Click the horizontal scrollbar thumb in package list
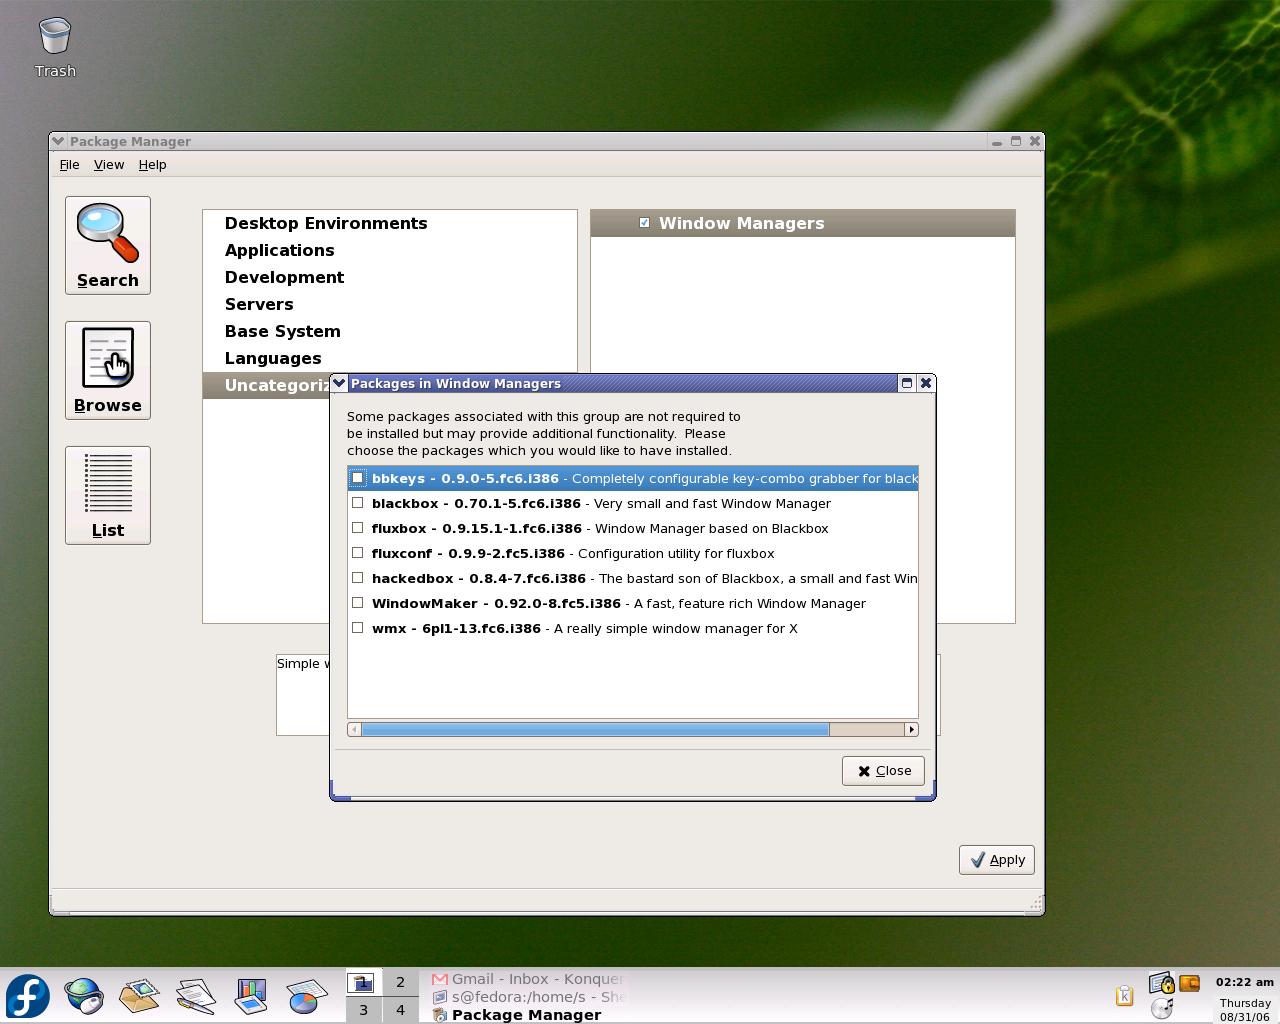This screenshot has height=1024, width=1280. 595,730
